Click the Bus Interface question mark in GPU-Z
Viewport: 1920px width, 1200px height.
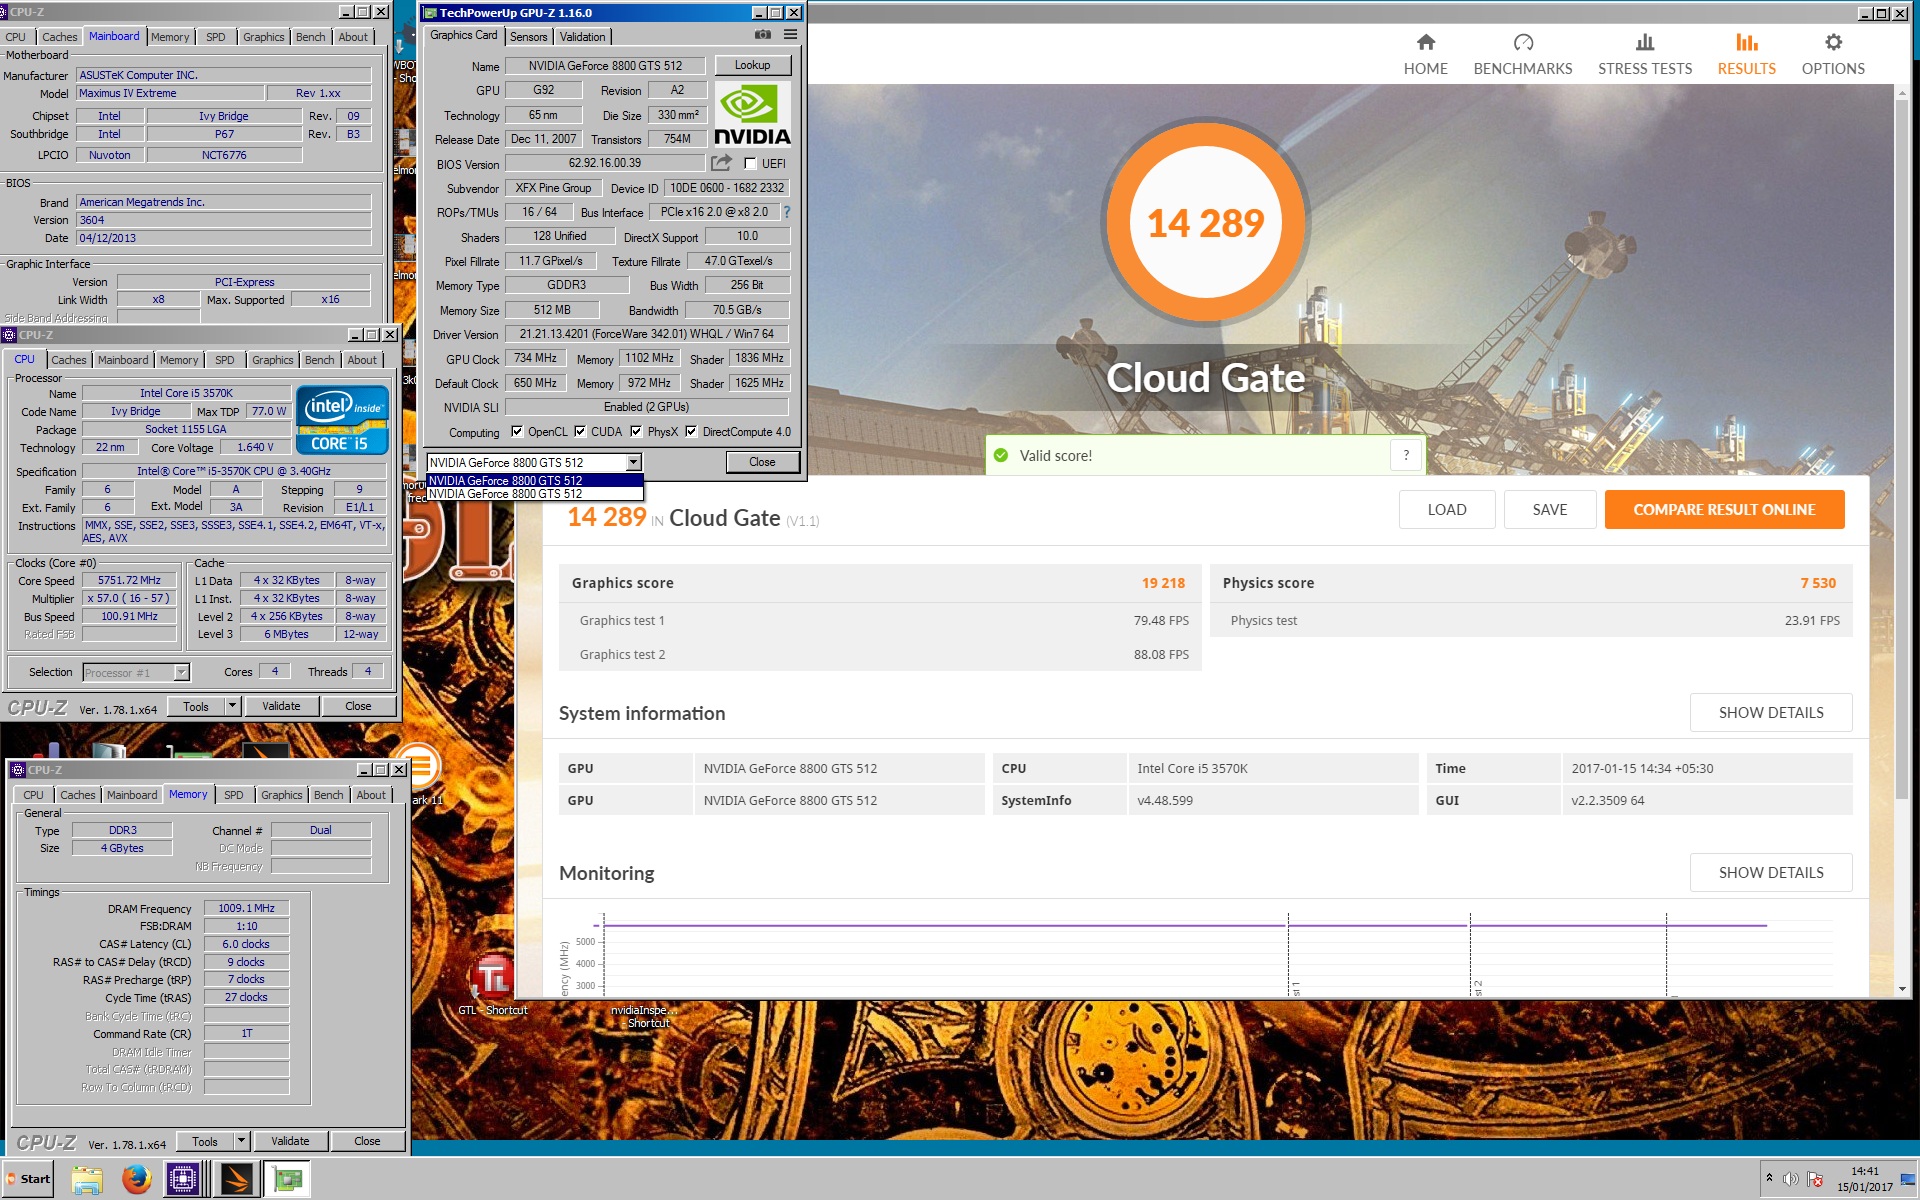[x=787, y=212]
